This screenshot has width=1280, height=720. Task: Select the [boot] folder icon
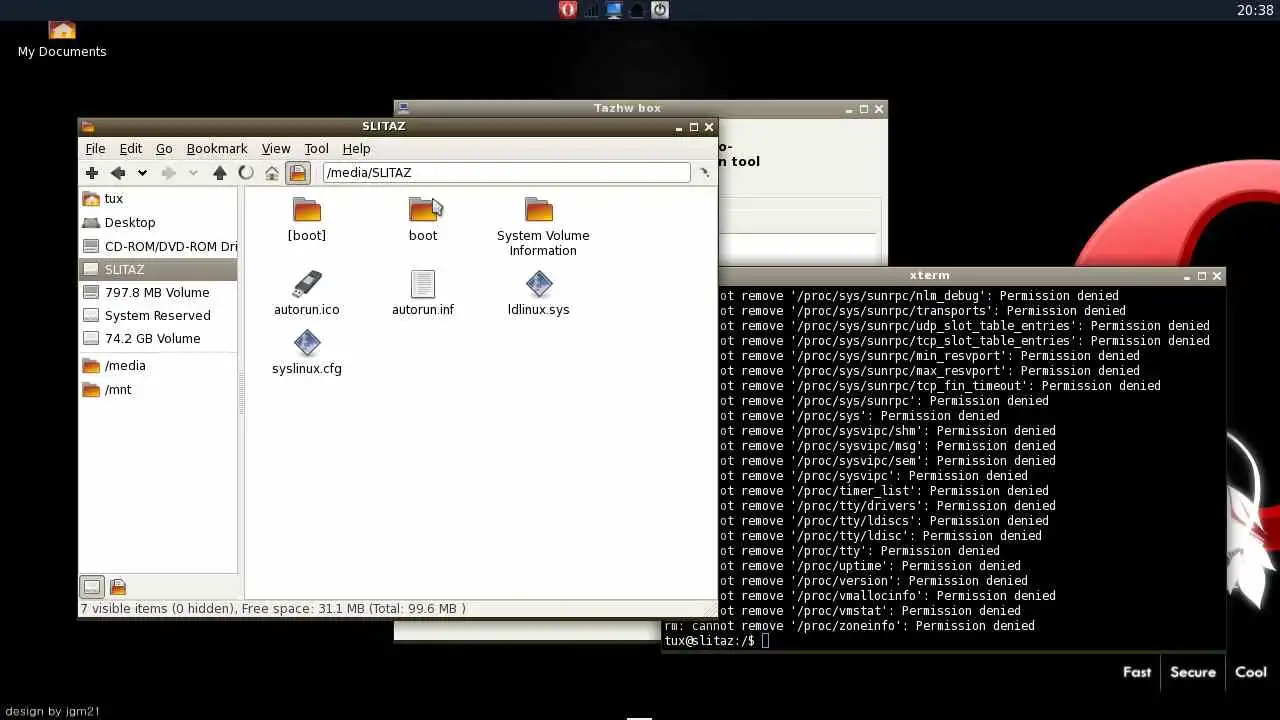pyautogui.click(x=307, y=210)
